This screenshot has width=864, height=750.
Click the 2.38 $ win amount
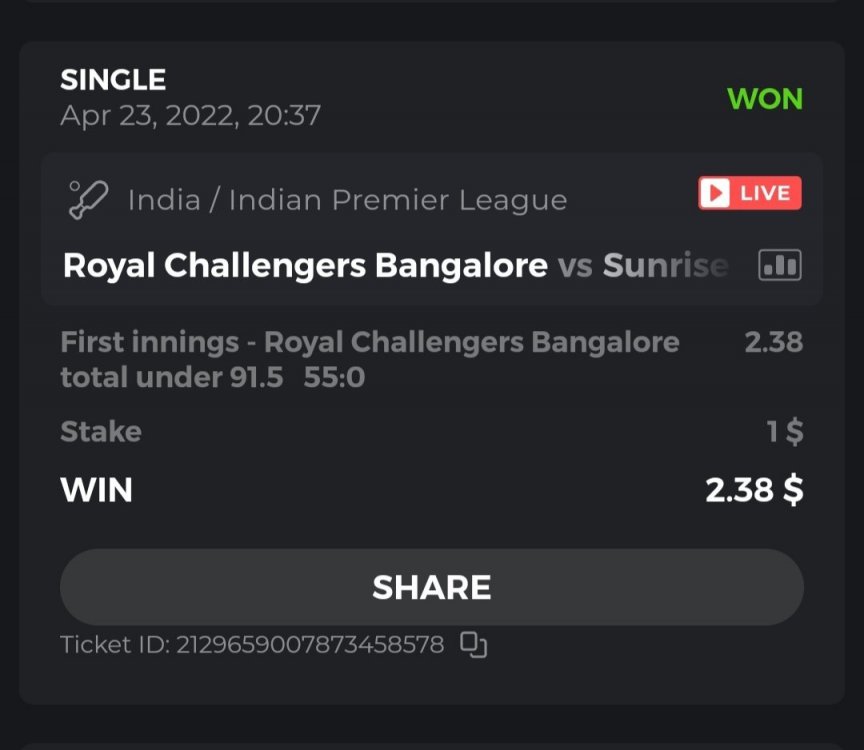(x=754, y=490)
